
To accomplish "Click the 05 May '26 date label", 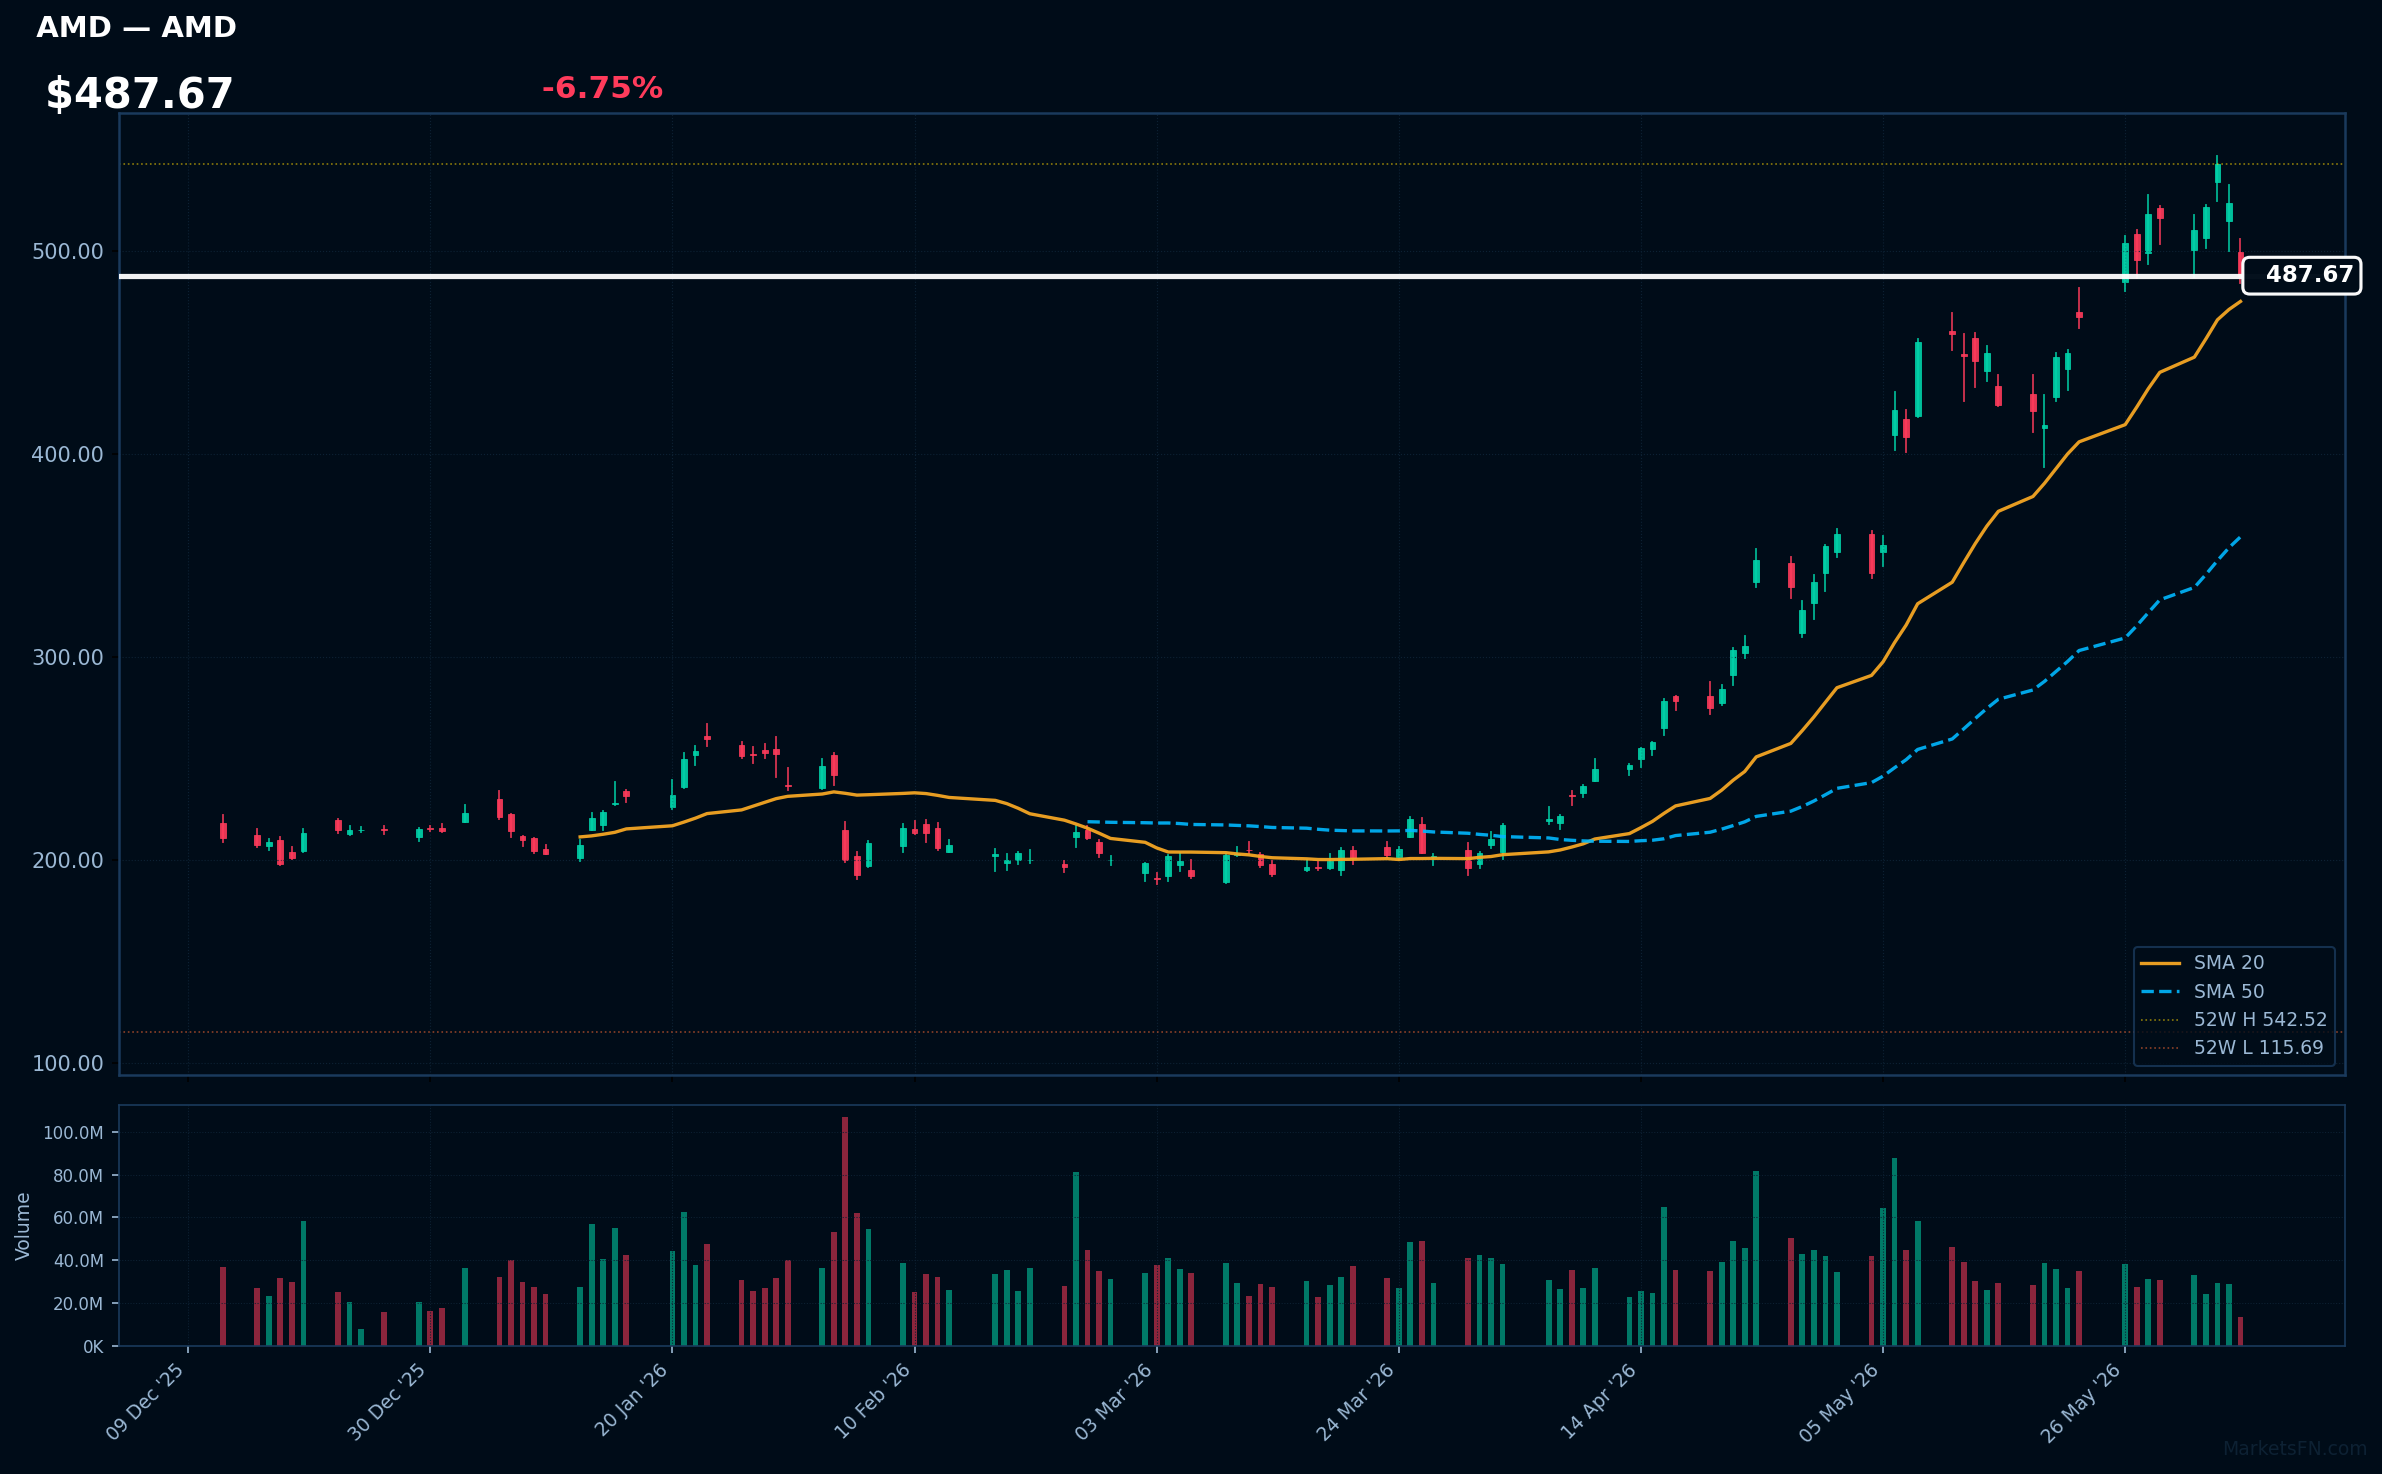I will 1840,1401.
